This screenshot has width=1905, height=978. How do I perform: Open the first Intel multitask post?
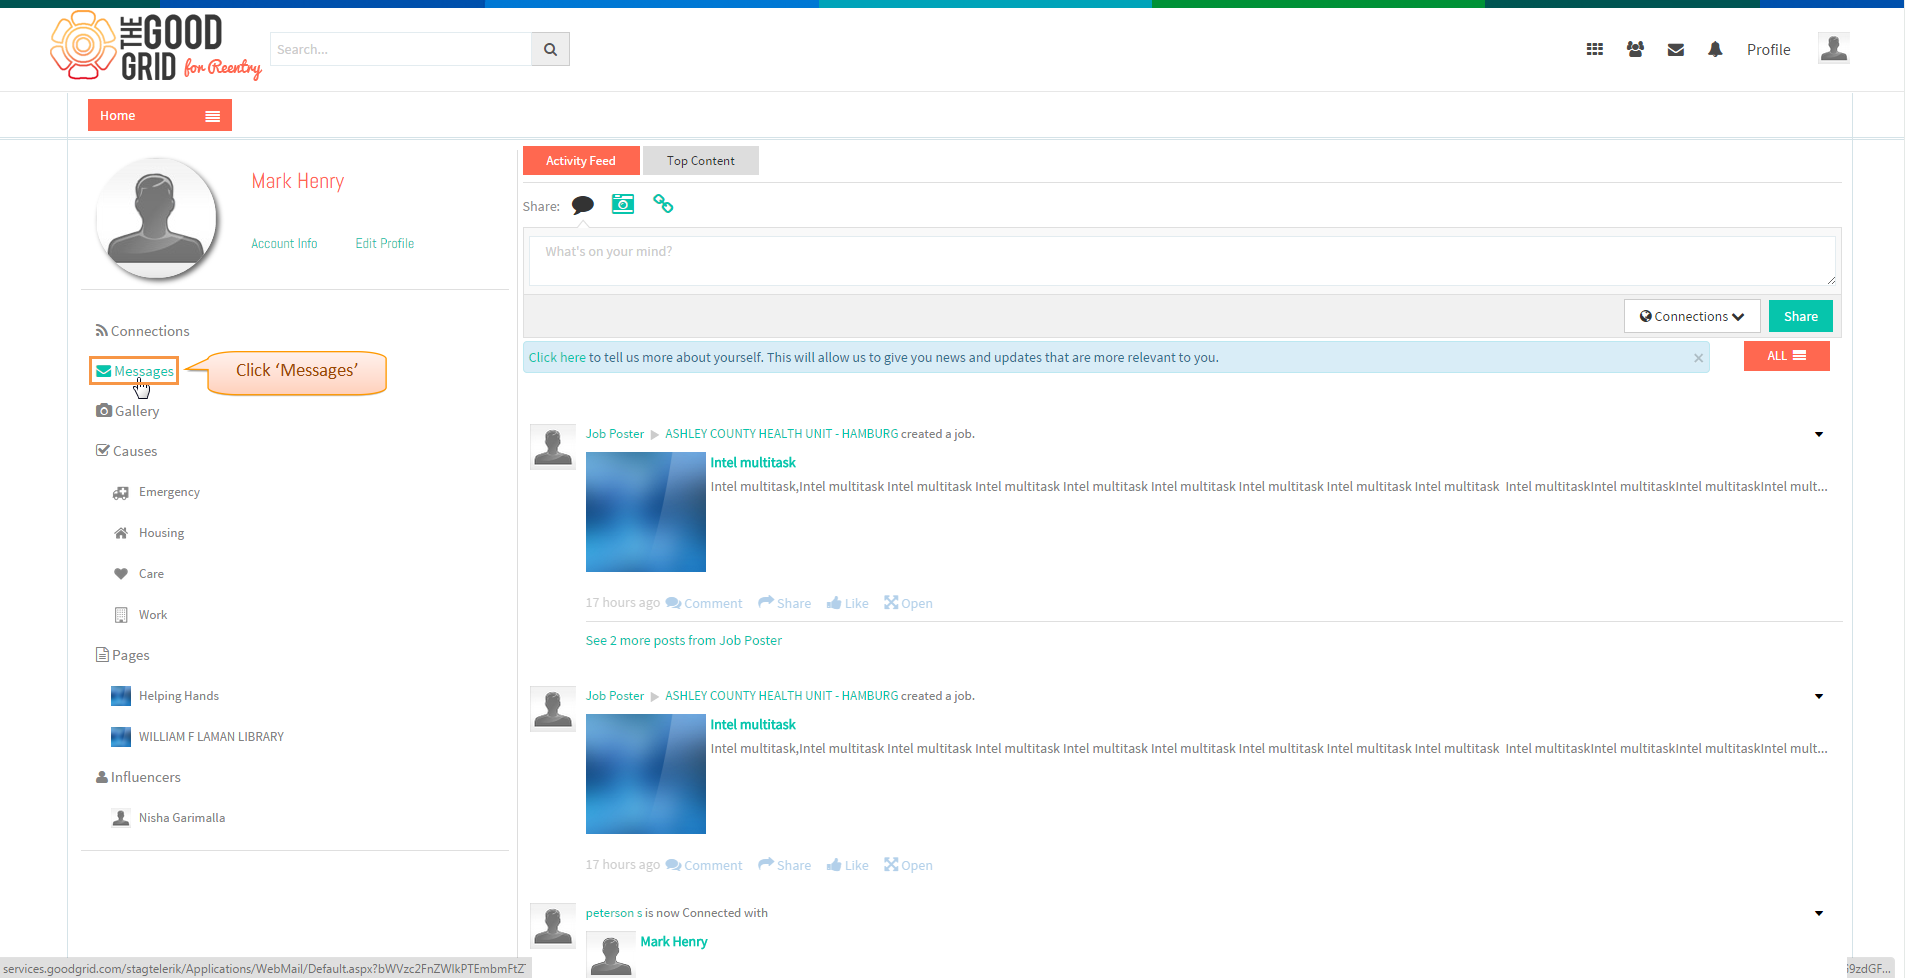tap(908, 603)
